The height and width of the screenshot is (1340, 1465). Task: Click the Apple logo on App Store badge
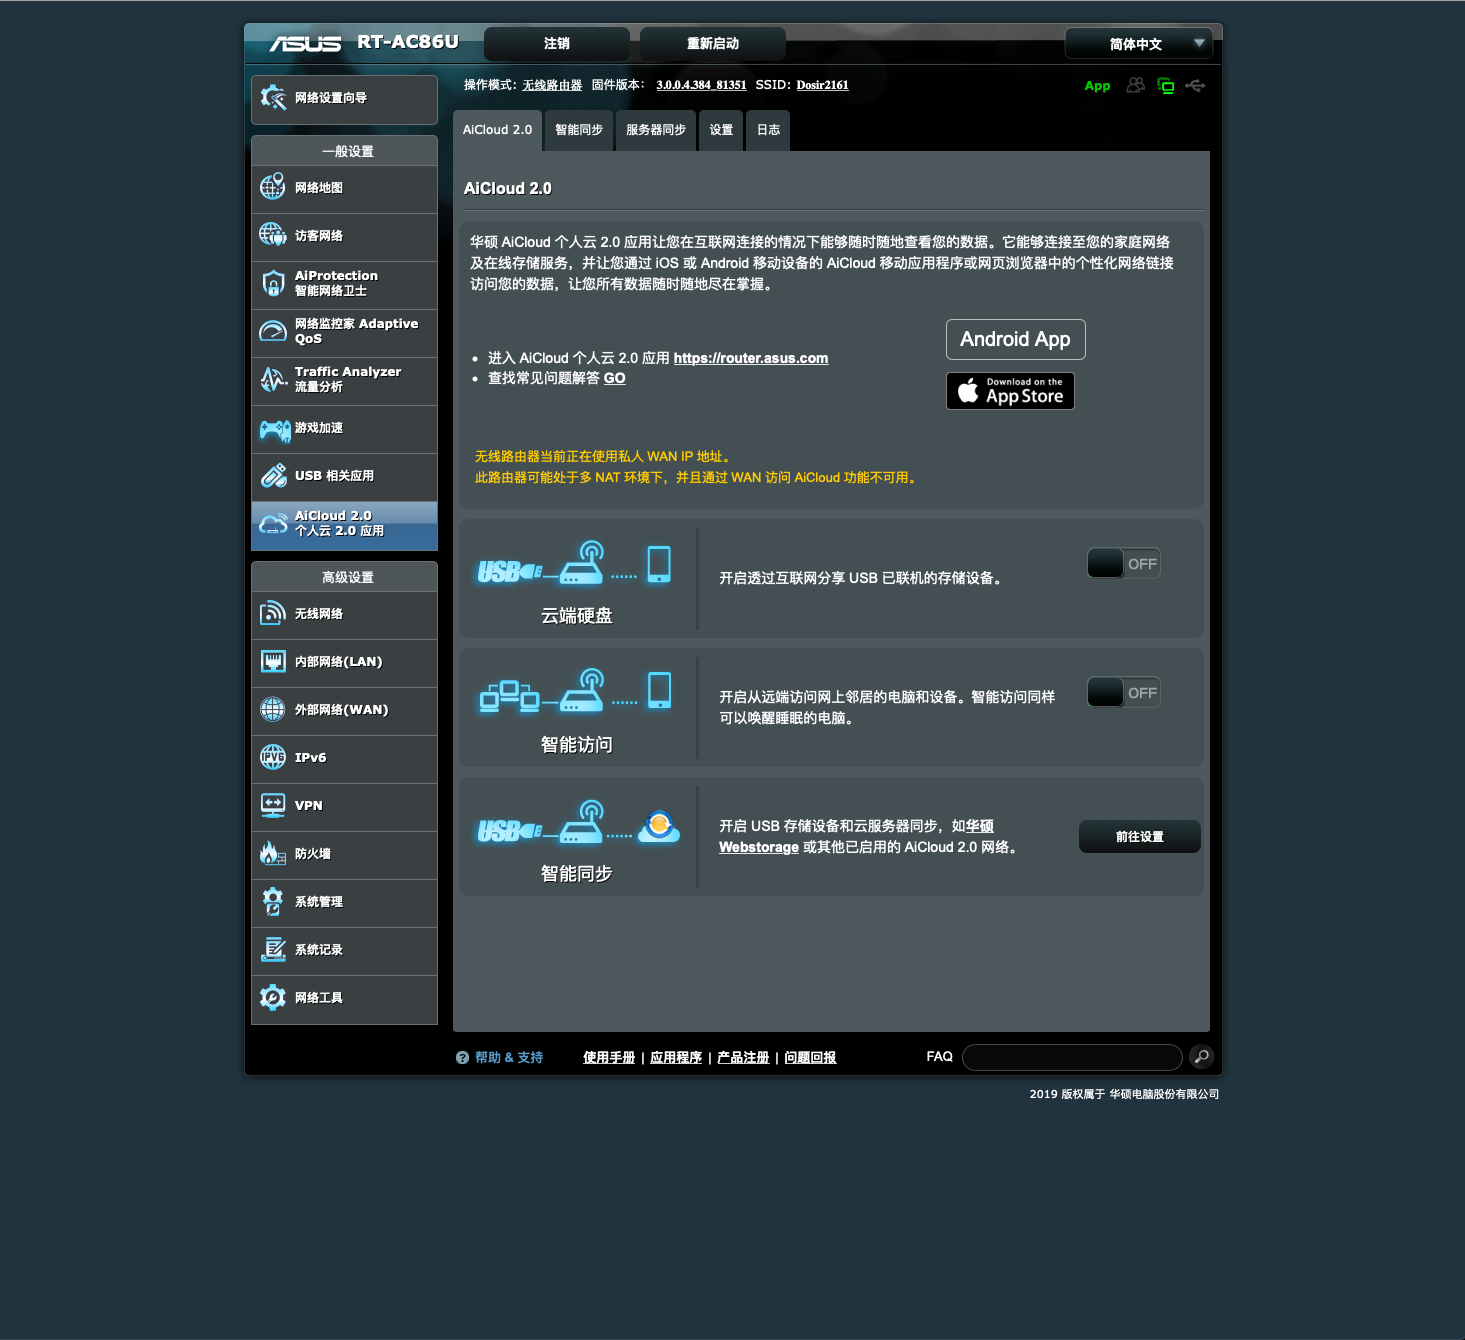click(967, 390)
